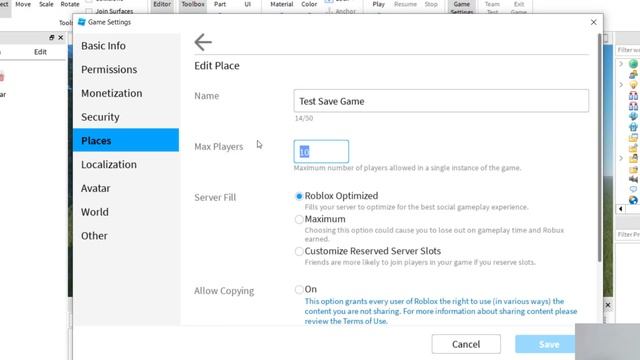Choose Maximum server fill option
The height and width of the screenshot is (360, 640).
[x=299, y=220]
